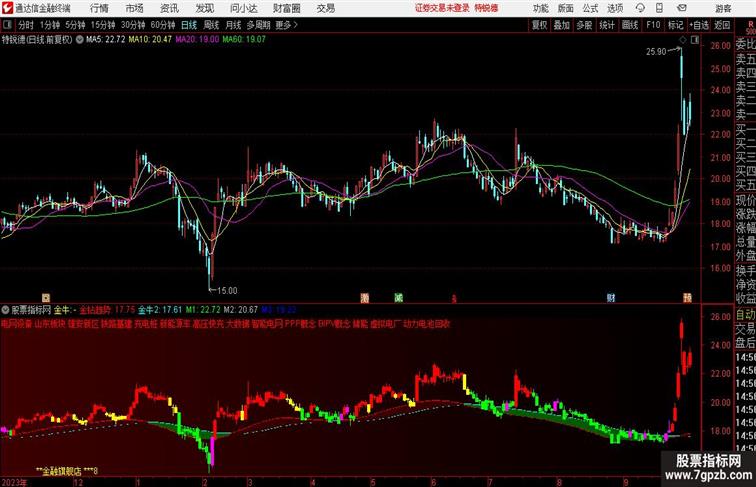Click the 统计 statistics button
The width and height of the screenshot is (756, 487).
coord(607,25)
